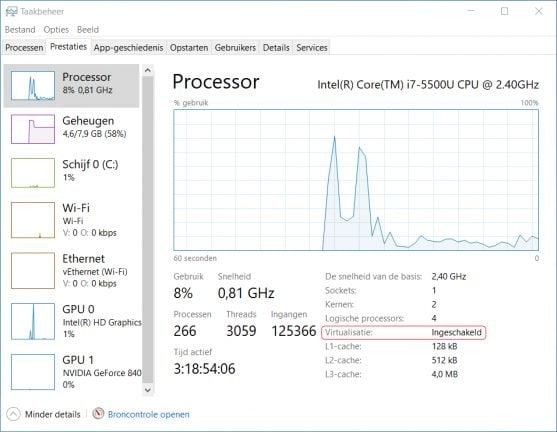The height and width of the screenshot is (432, 557).
Task: Open the Services tab
Action: click(x=312, y=48)
